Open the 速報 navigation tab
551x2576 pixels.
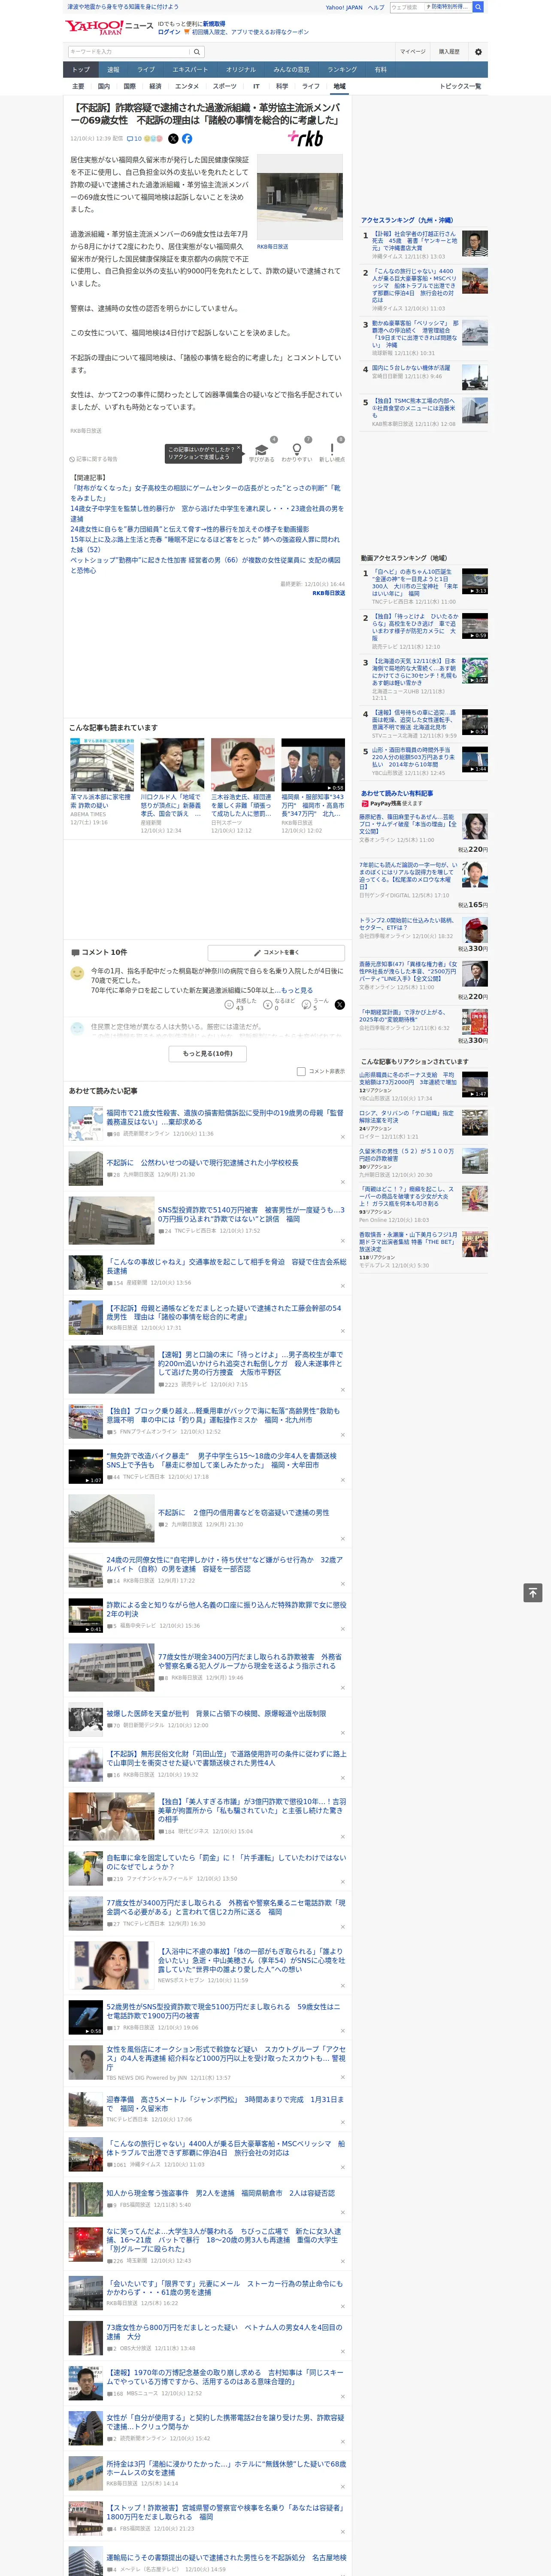click(x=113, y=70)
